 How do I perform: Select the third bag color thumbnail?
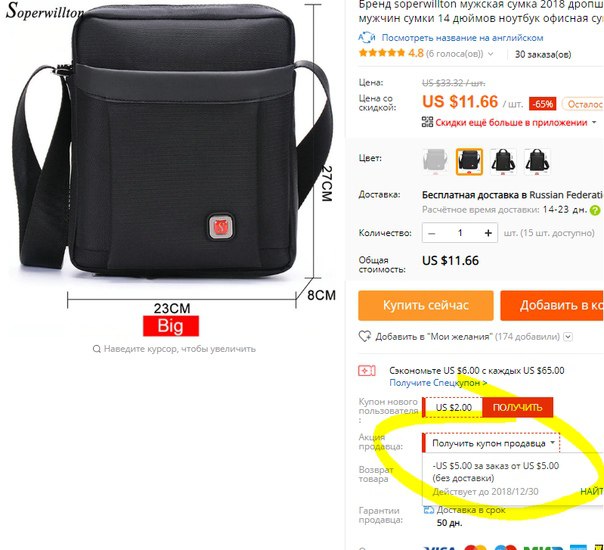[x=503, y=161]
